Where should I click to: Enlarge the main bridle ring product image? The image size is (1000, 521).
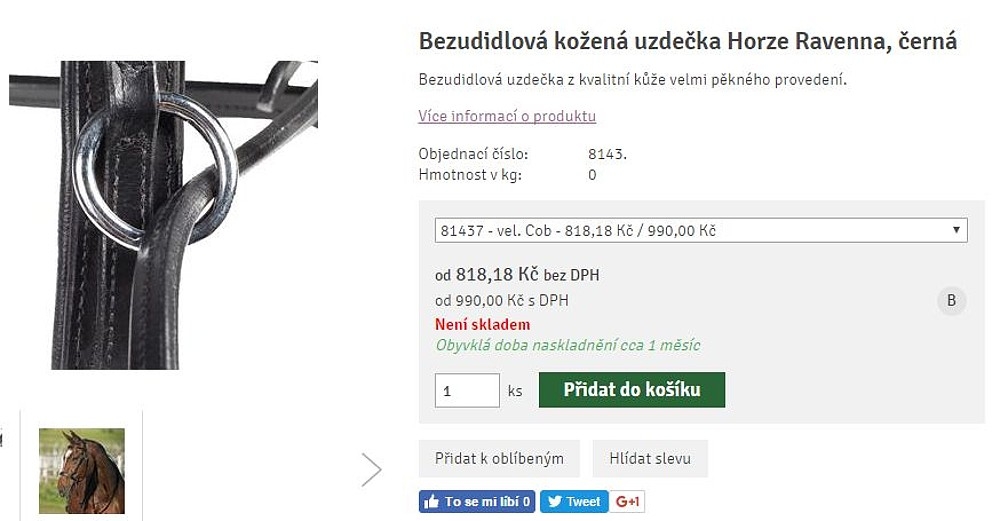pyautogui.click(x=163, y=215)
